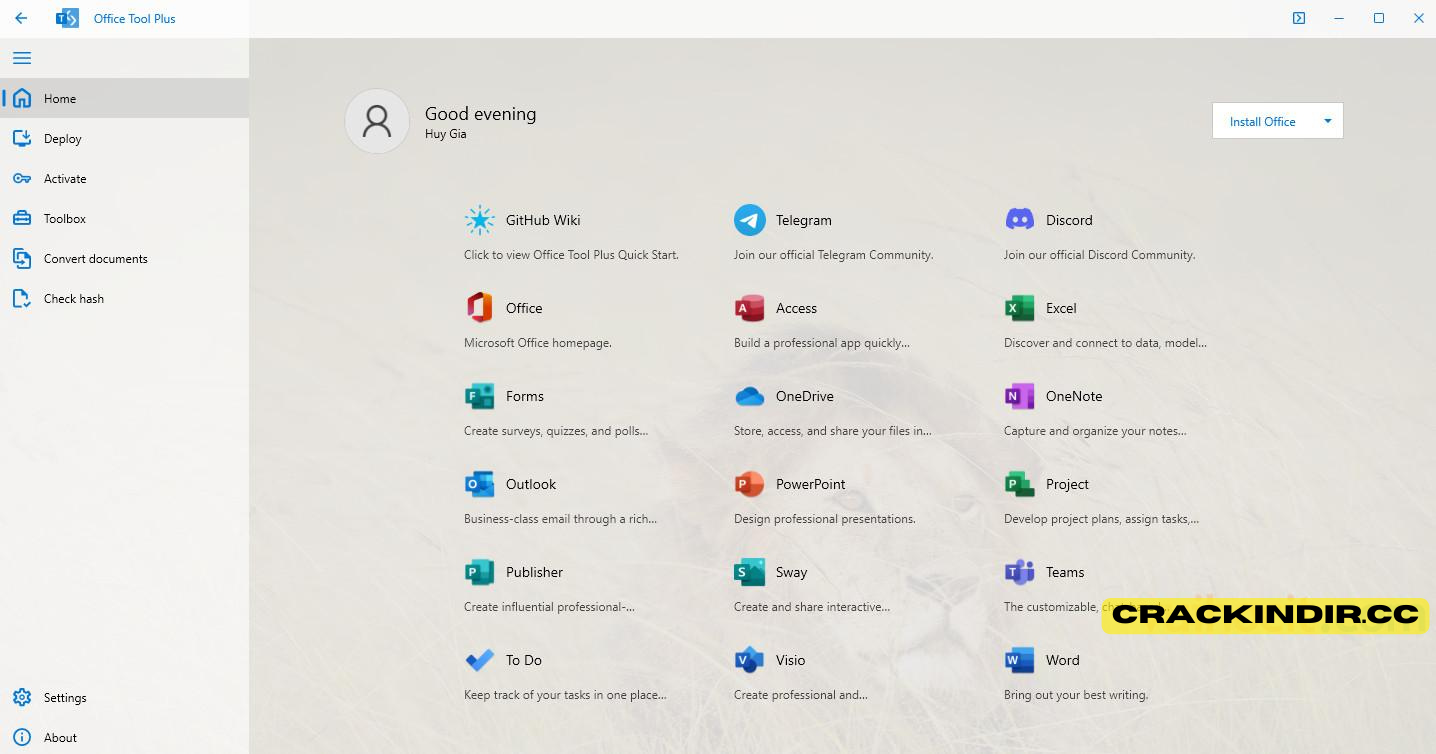Image resolution: width=1436 pixels, height=754 pixels.
Task: Click the Discord link title
Action: (1069, 220)
